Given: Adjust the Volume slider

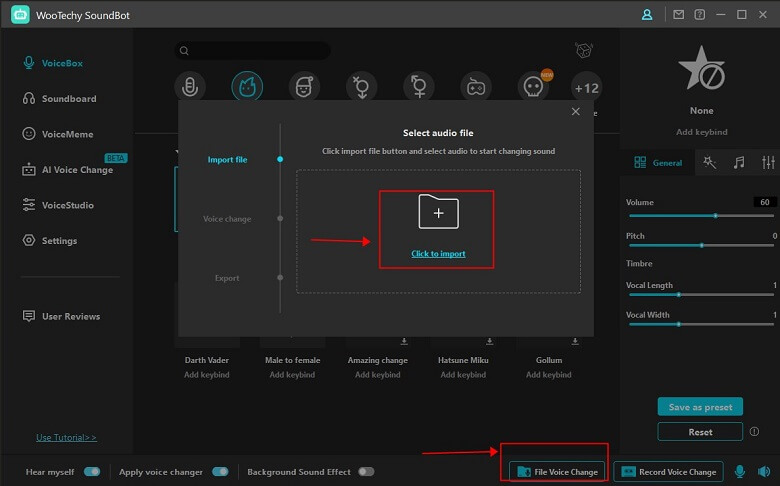Looking at the screenshot, I should coord(701,216).
